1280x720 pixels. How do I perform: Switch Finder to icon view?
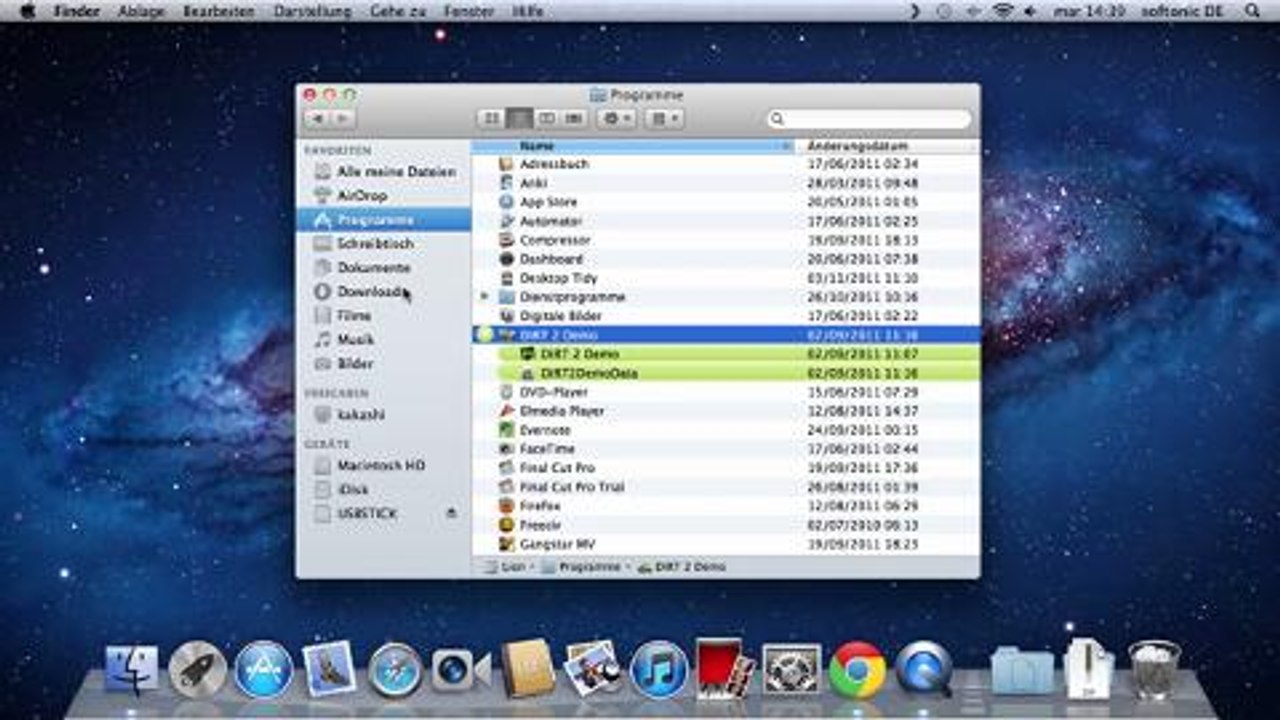point(491,118)
